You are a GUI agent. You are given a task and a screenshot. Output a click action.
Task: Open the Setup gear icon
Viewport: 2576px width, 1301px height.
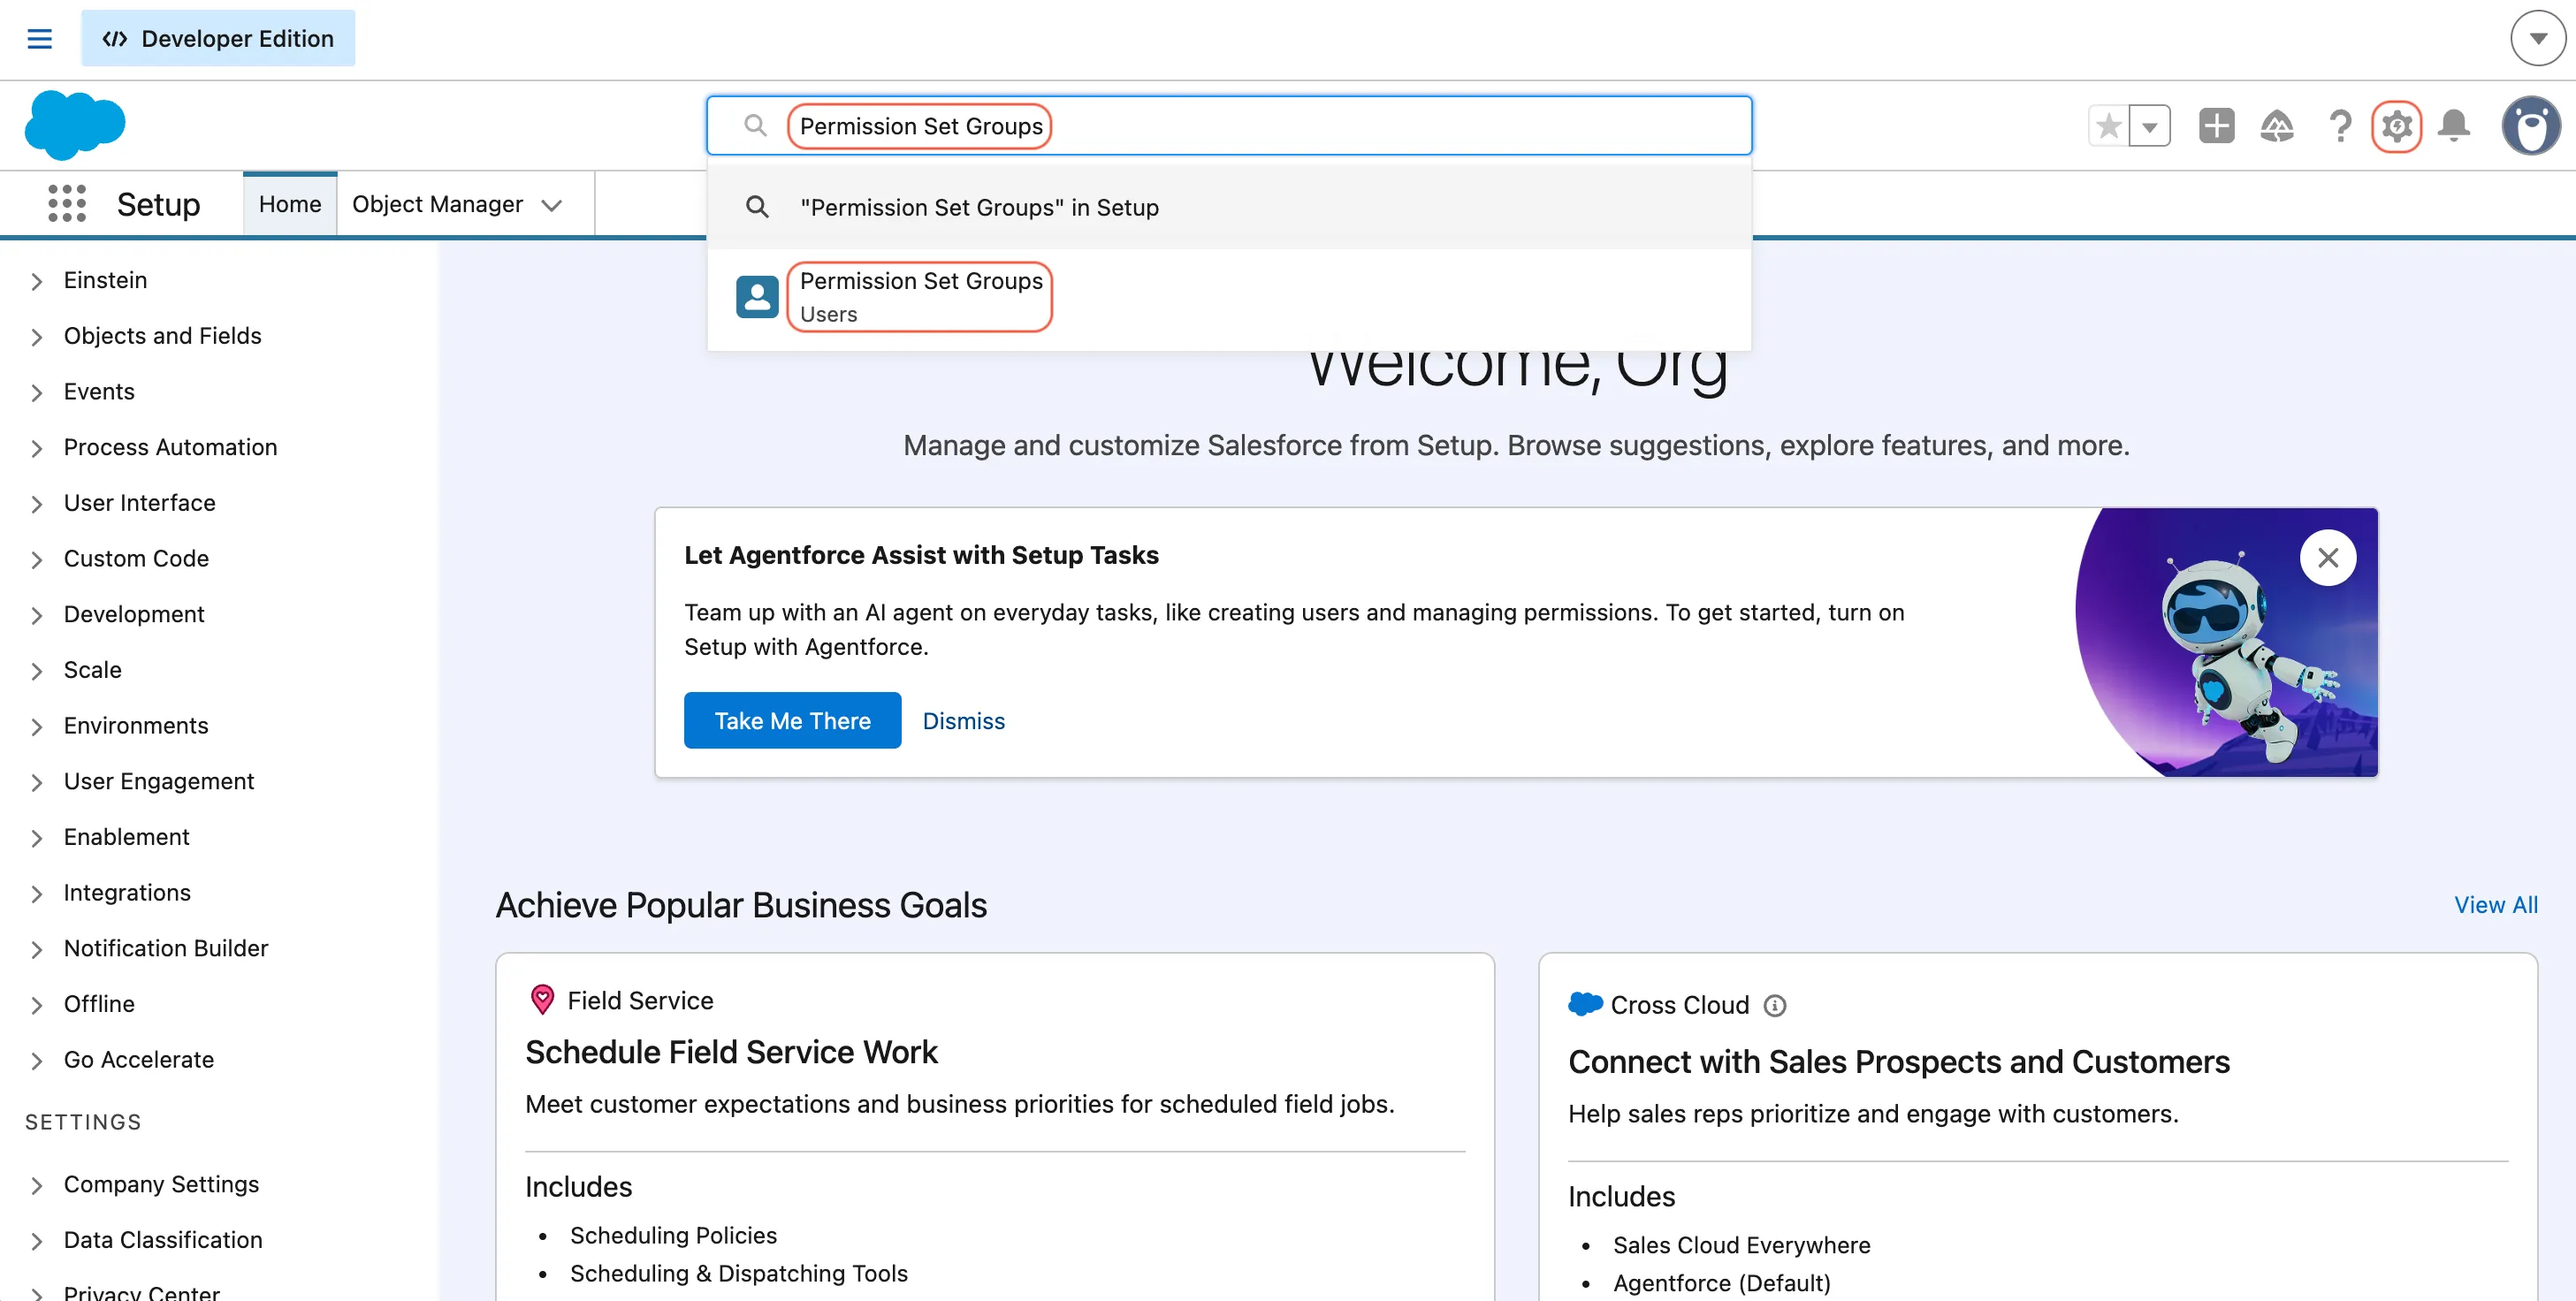pos(2397,126)
